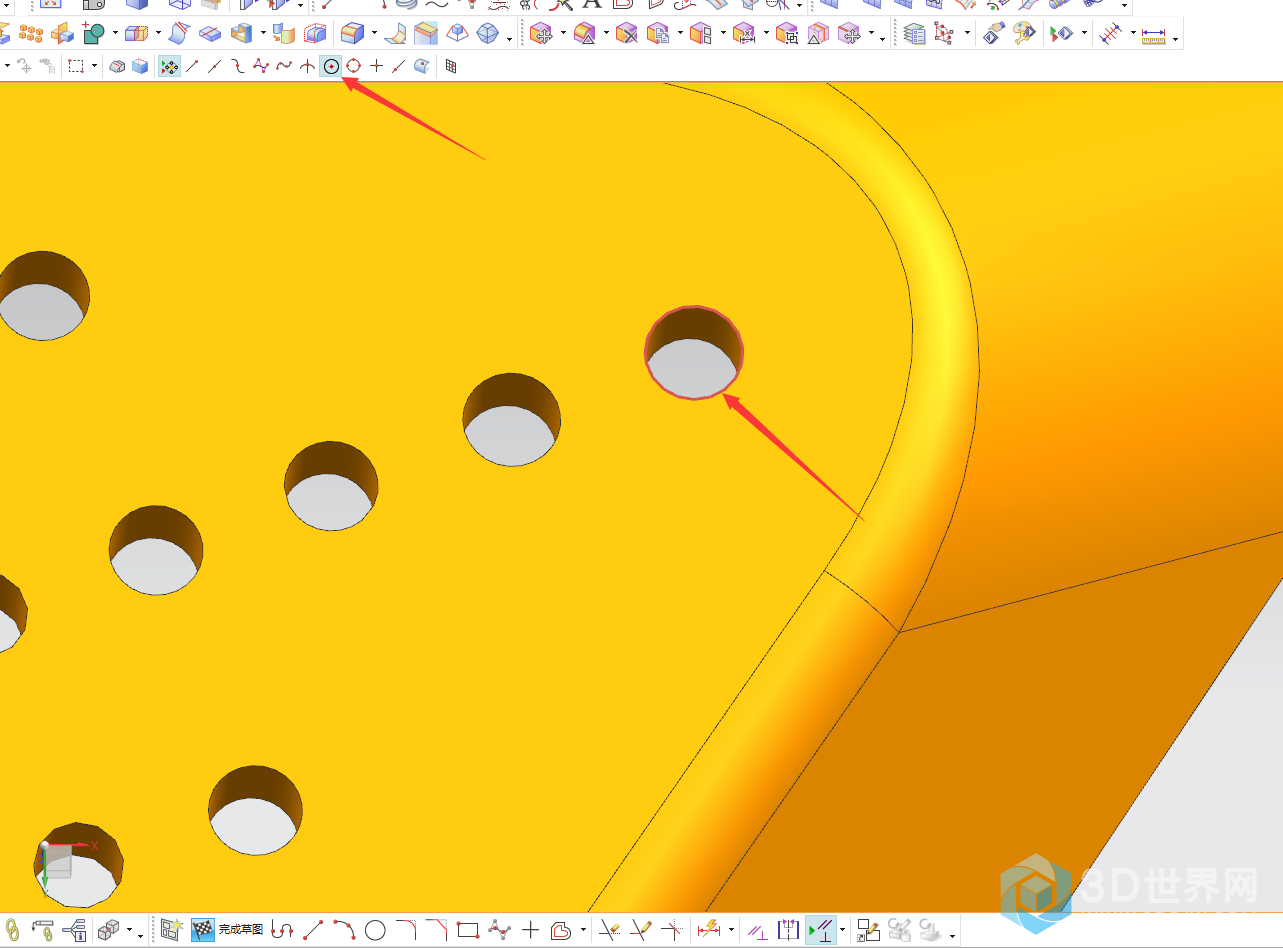Select the Arc sketch tool
Viewport: 1283px width, 948px height.
click(344, 931)
